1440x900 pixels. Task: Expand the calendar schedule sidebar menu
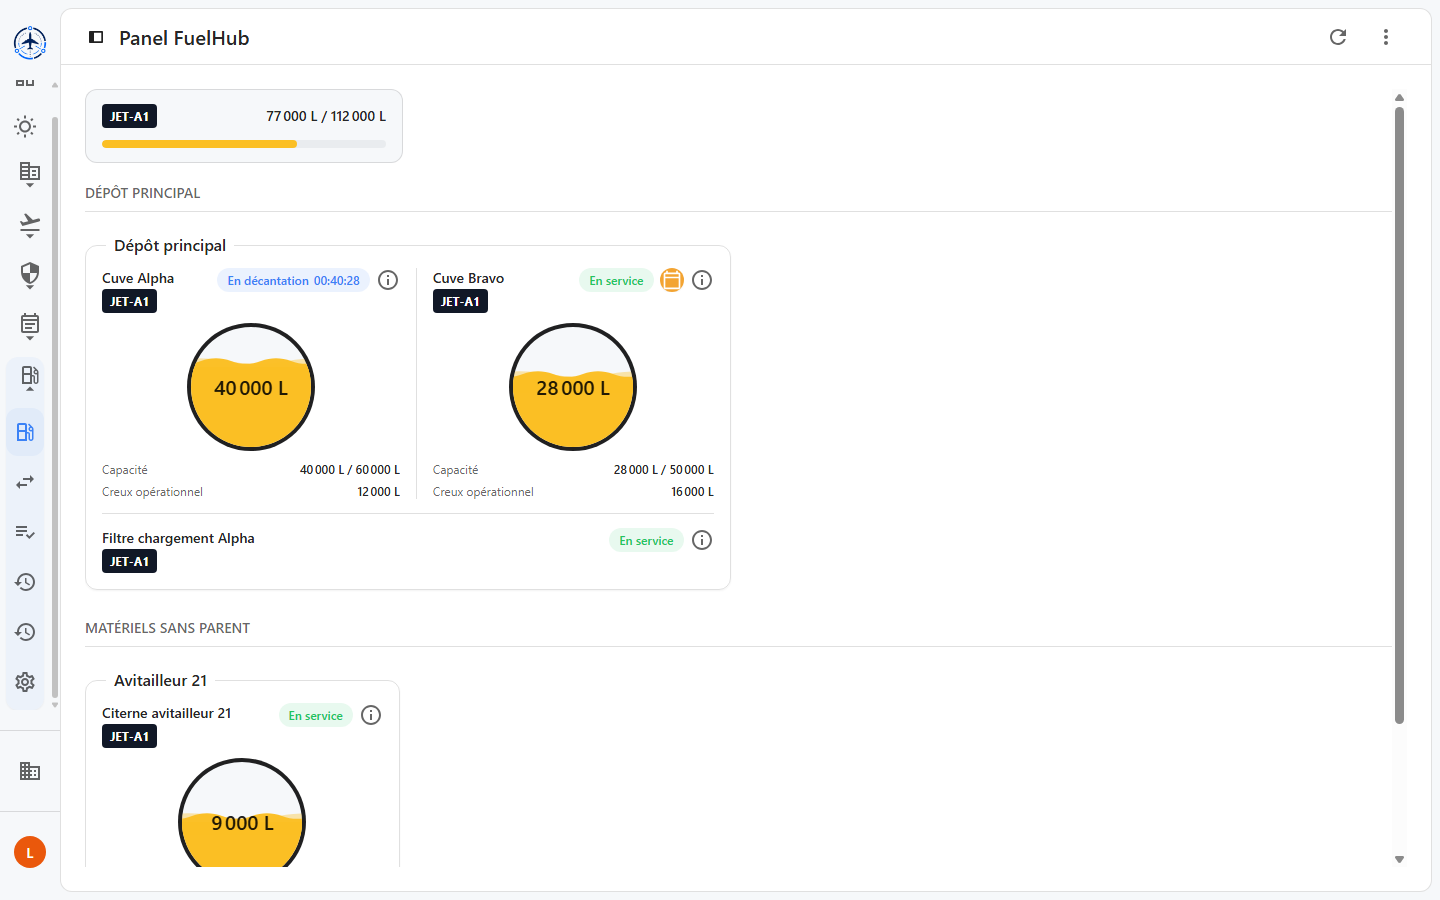pyautogui.click(x=30, y=326)
